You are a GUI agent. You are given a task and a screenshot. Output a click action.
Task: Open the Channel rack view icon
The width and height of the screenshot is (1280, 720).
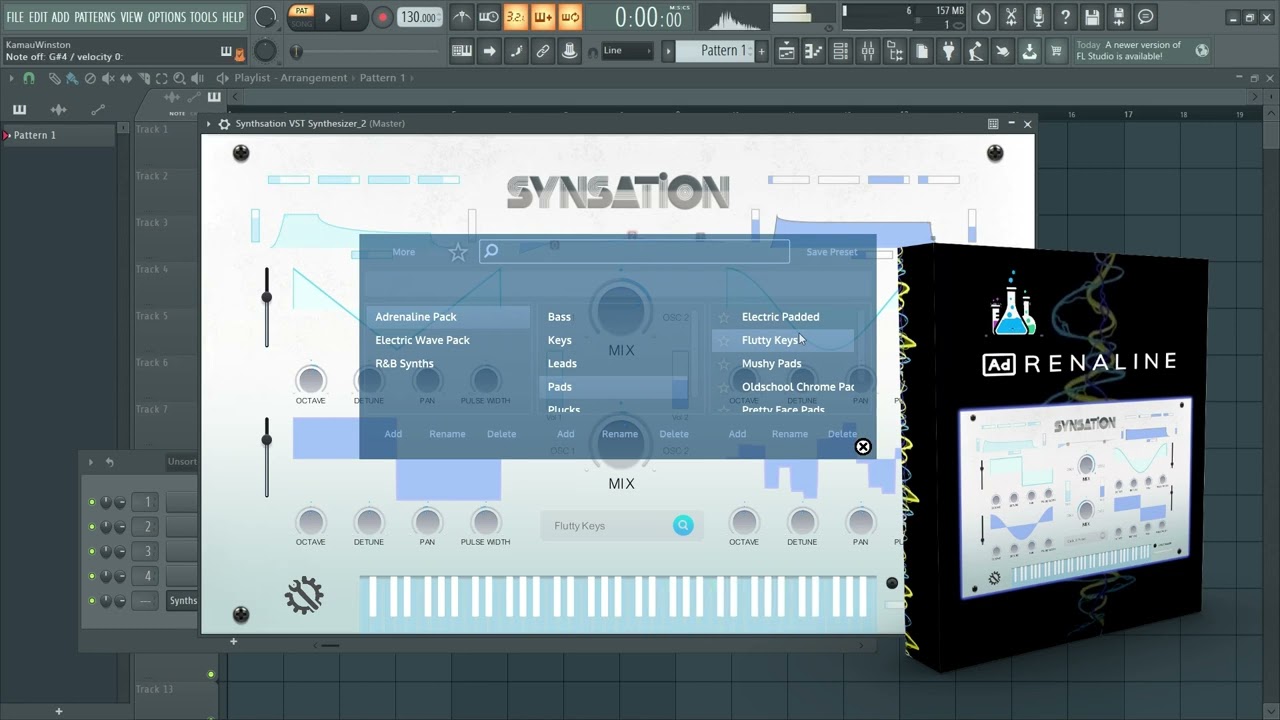coord(841,51)
